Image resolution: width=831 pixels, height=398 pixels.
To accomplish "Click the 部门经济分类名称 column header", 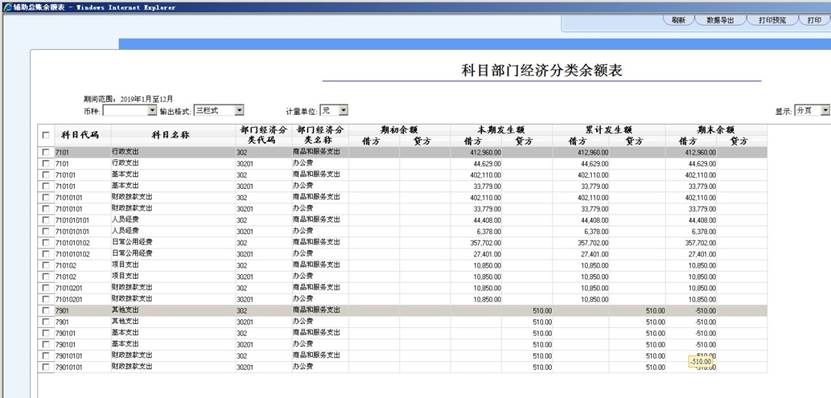I will (320, 135).
